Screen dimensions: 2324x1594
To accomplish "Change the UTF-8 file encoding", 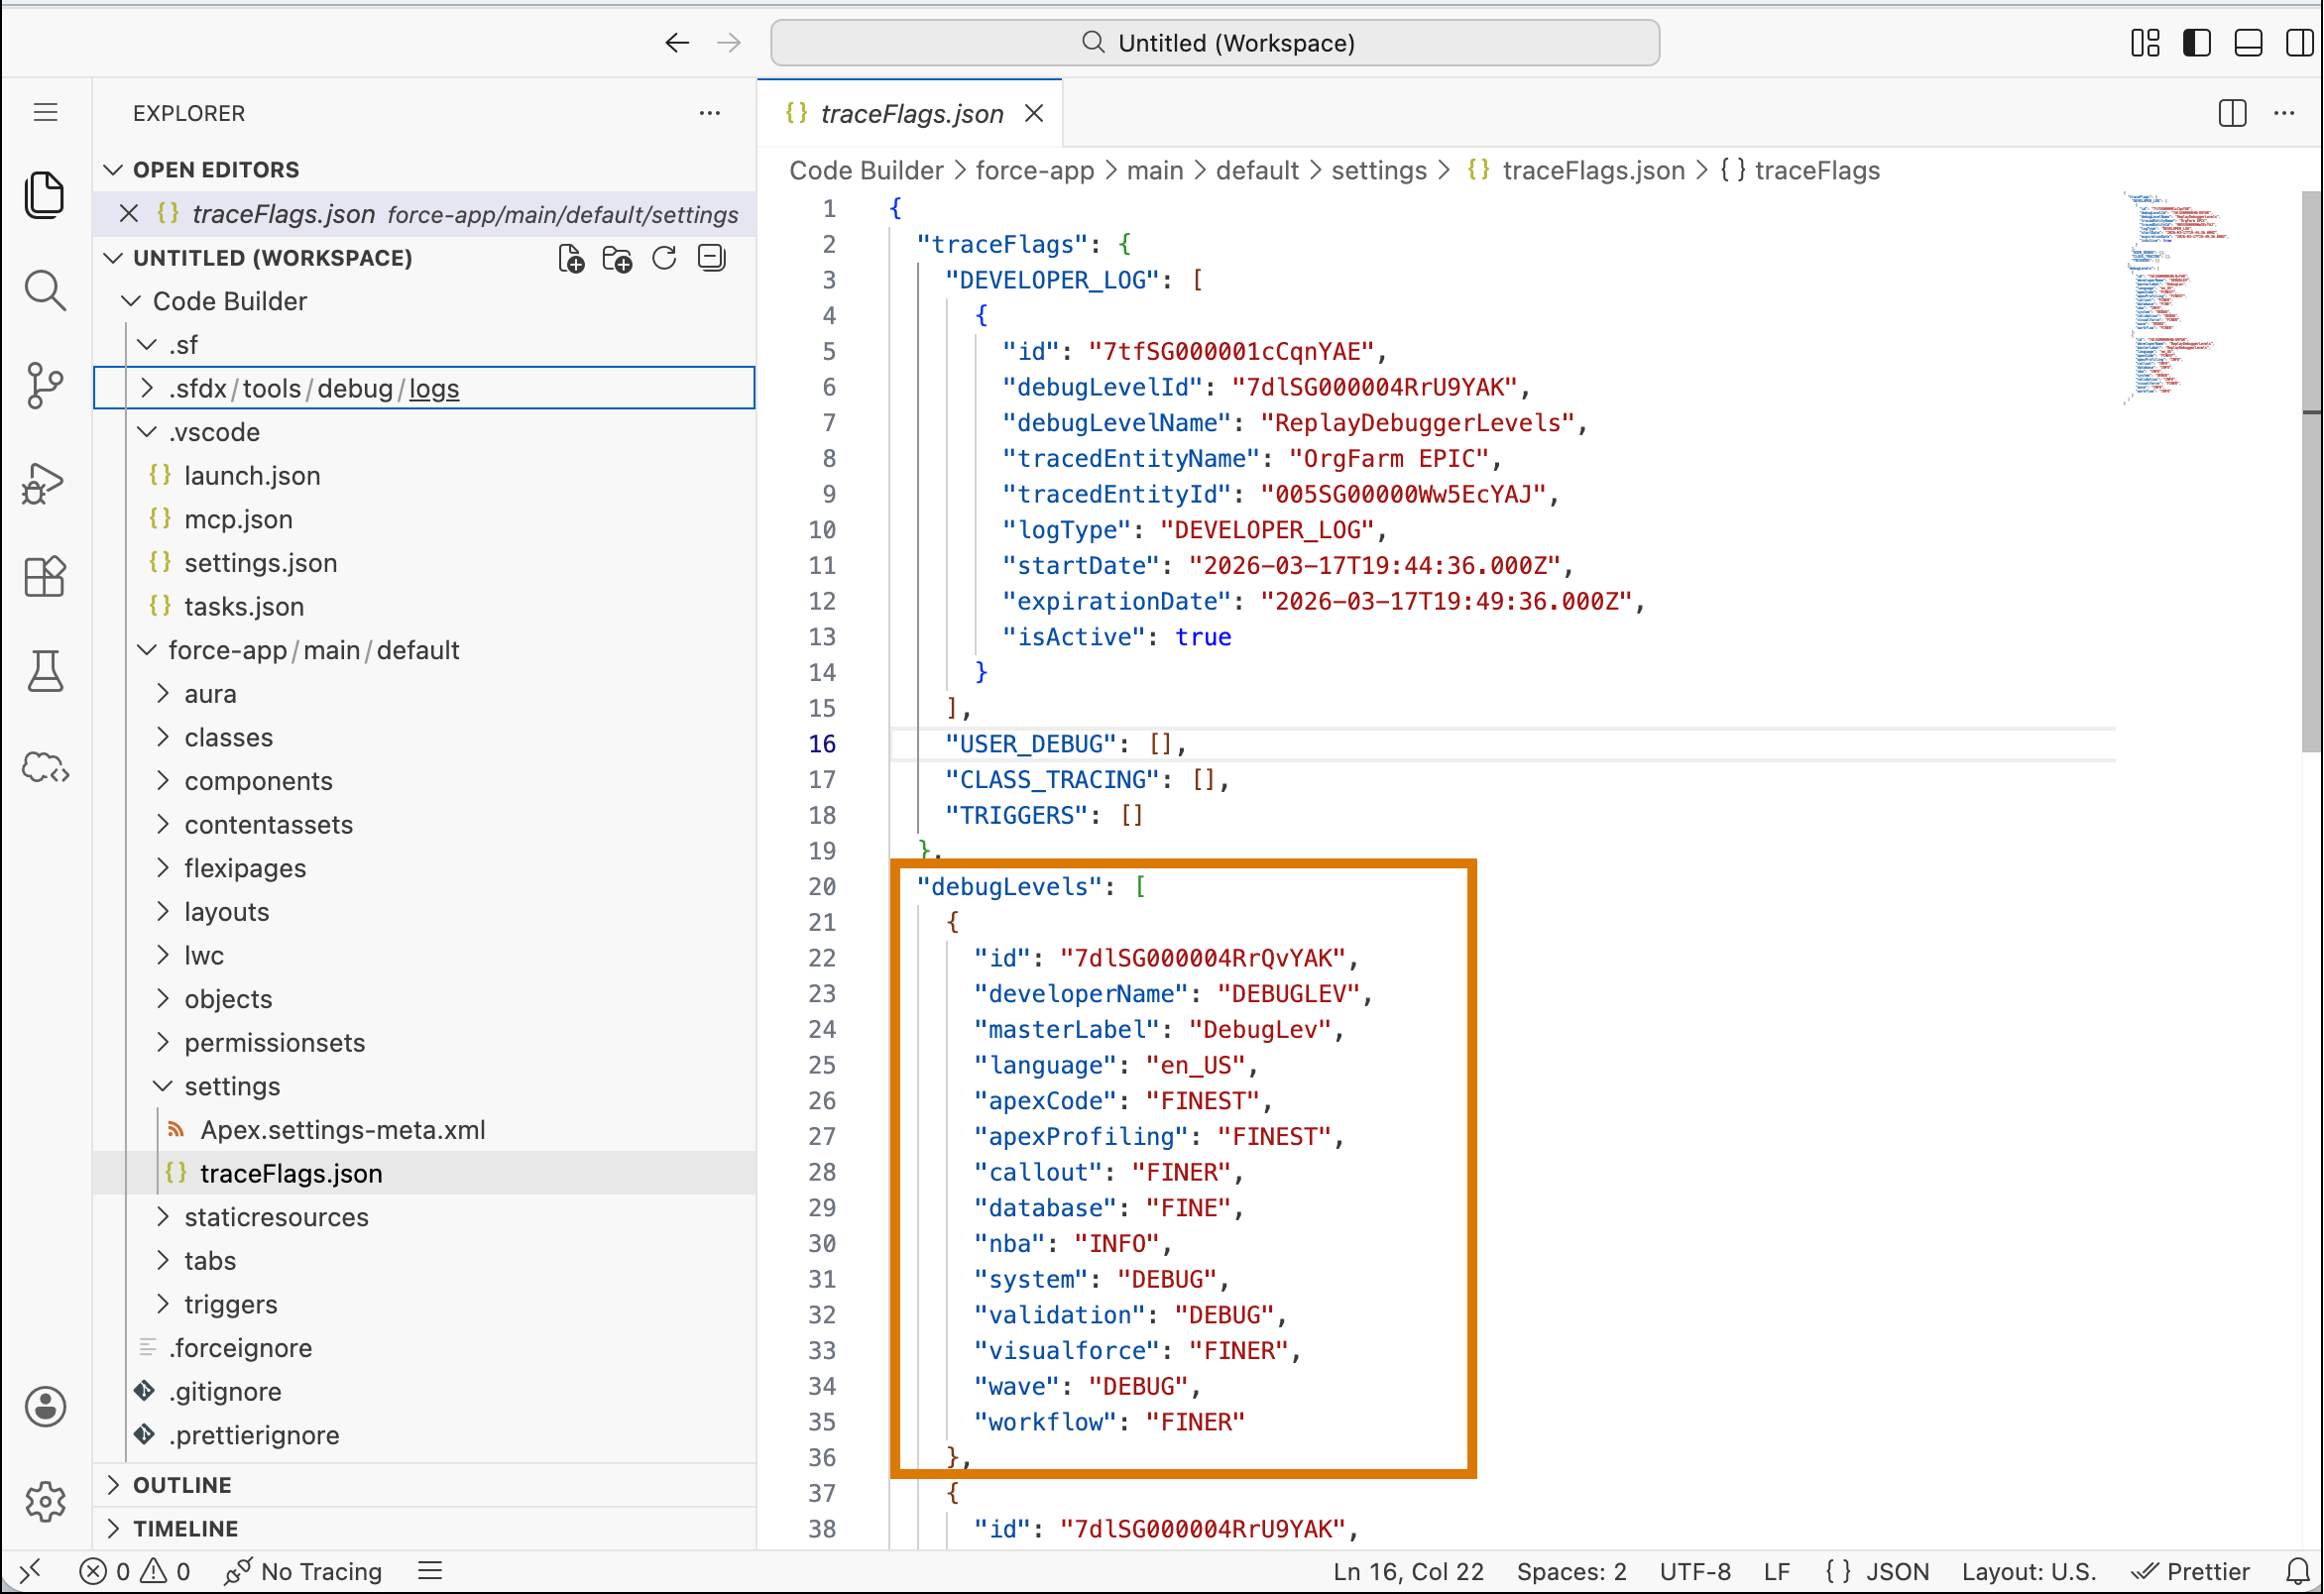I will [x=1695, y=1572].
